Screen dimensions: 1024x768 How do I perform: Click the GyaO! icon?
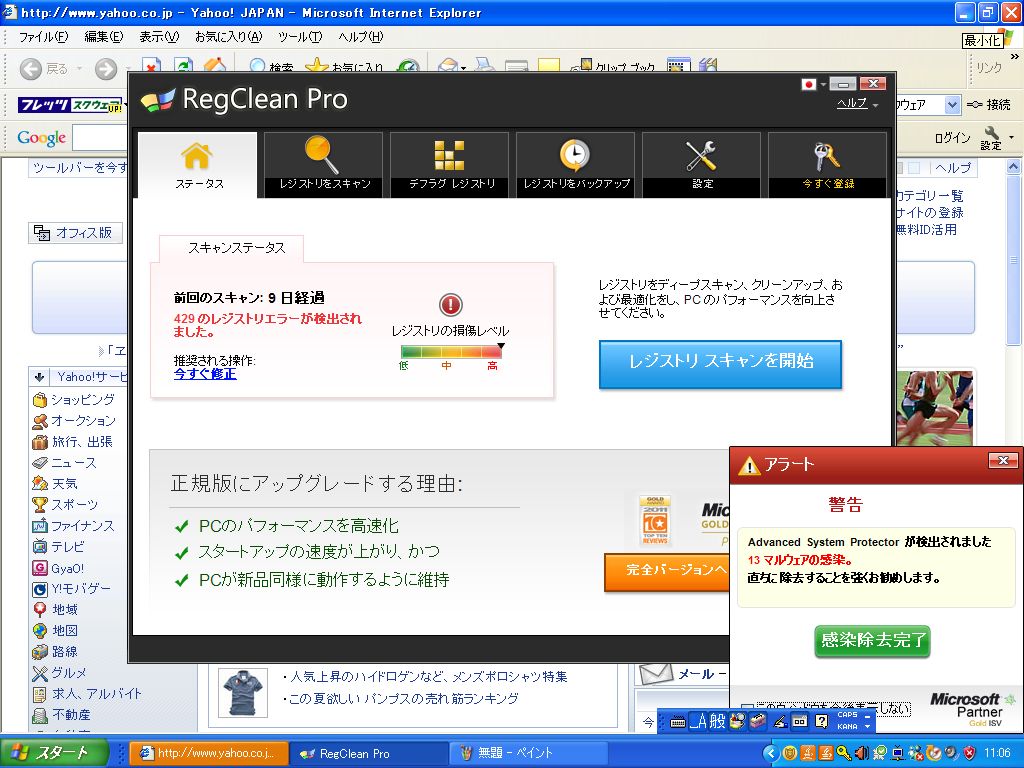(x=40, y=568)
